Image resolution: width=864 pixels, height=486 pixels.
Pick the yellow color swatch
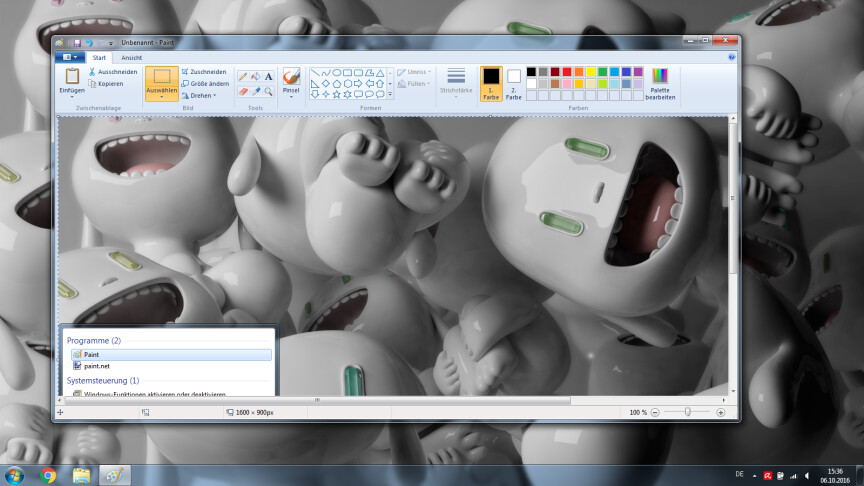tap(591, 72)
